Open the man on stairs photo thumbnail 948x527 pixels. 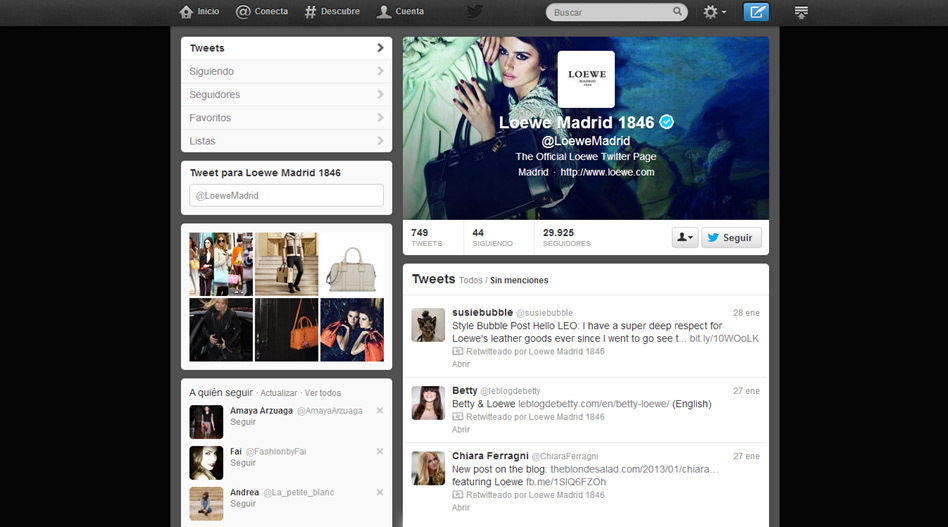(x=287, y=264)
